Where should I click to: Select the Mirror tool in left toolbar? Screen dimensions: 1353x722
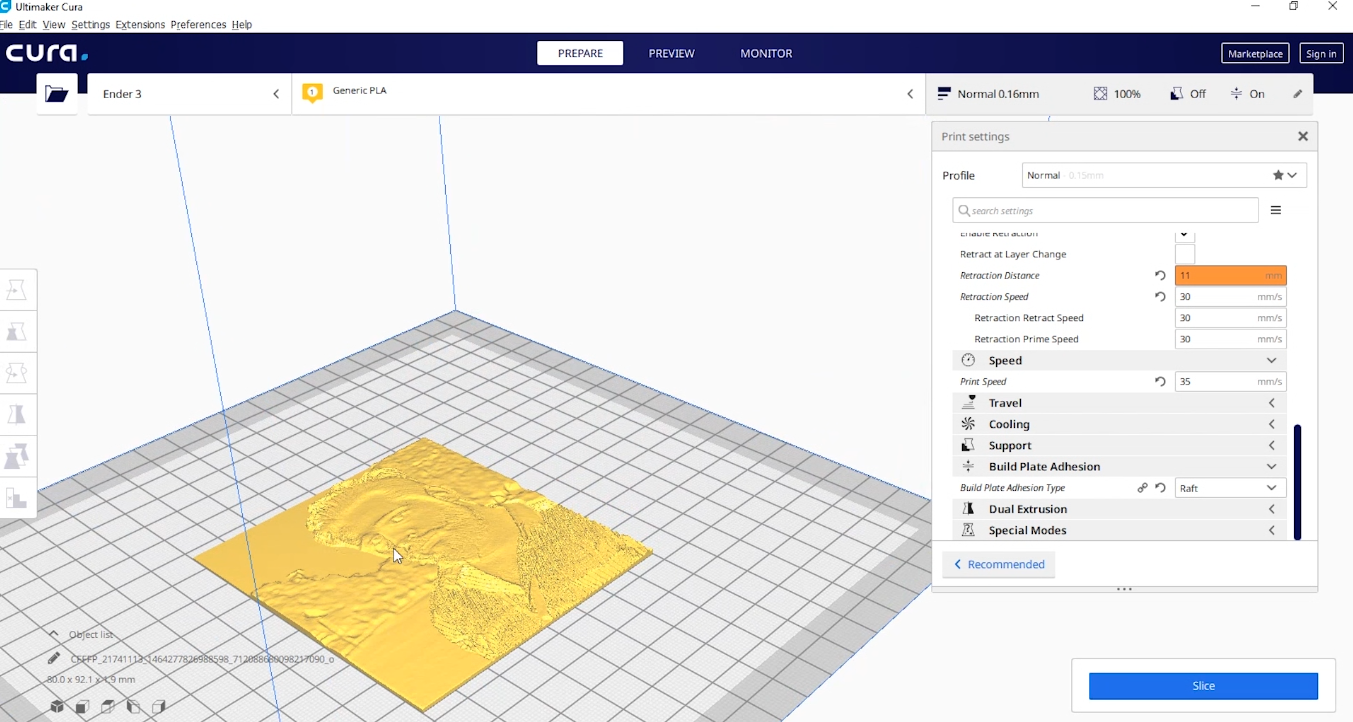17,414
